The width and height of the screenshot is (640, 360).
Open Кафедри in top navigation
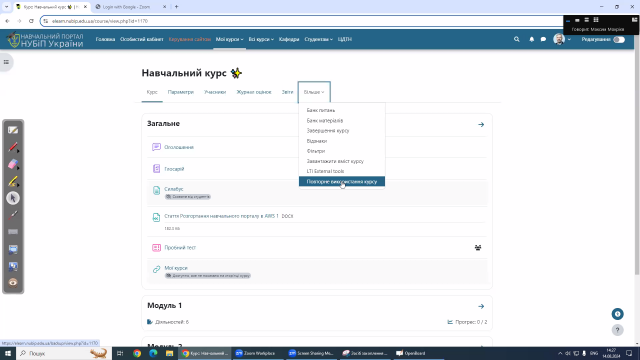pyautogui.click(x=289, y=39)
